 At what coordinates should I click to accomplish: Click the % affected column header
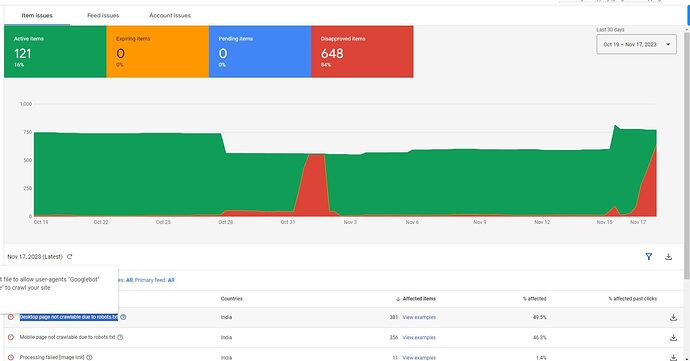(535, 298)
